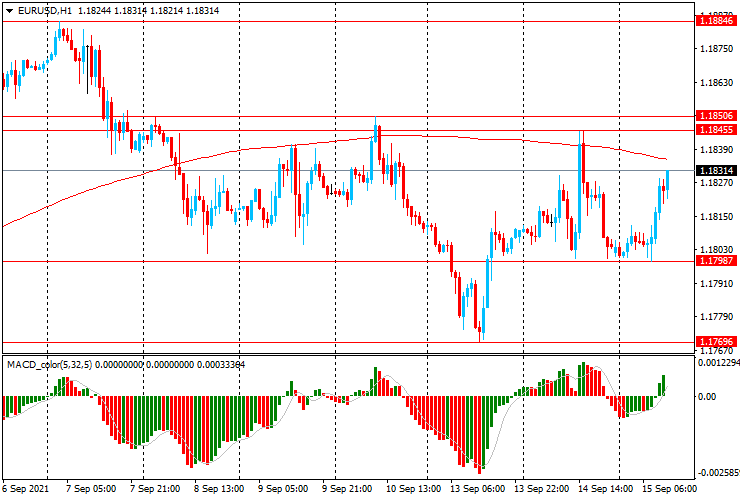Select the 13 Sep 06:00 time axis label
Screen dimensions: 740x500
pos(477,489)
